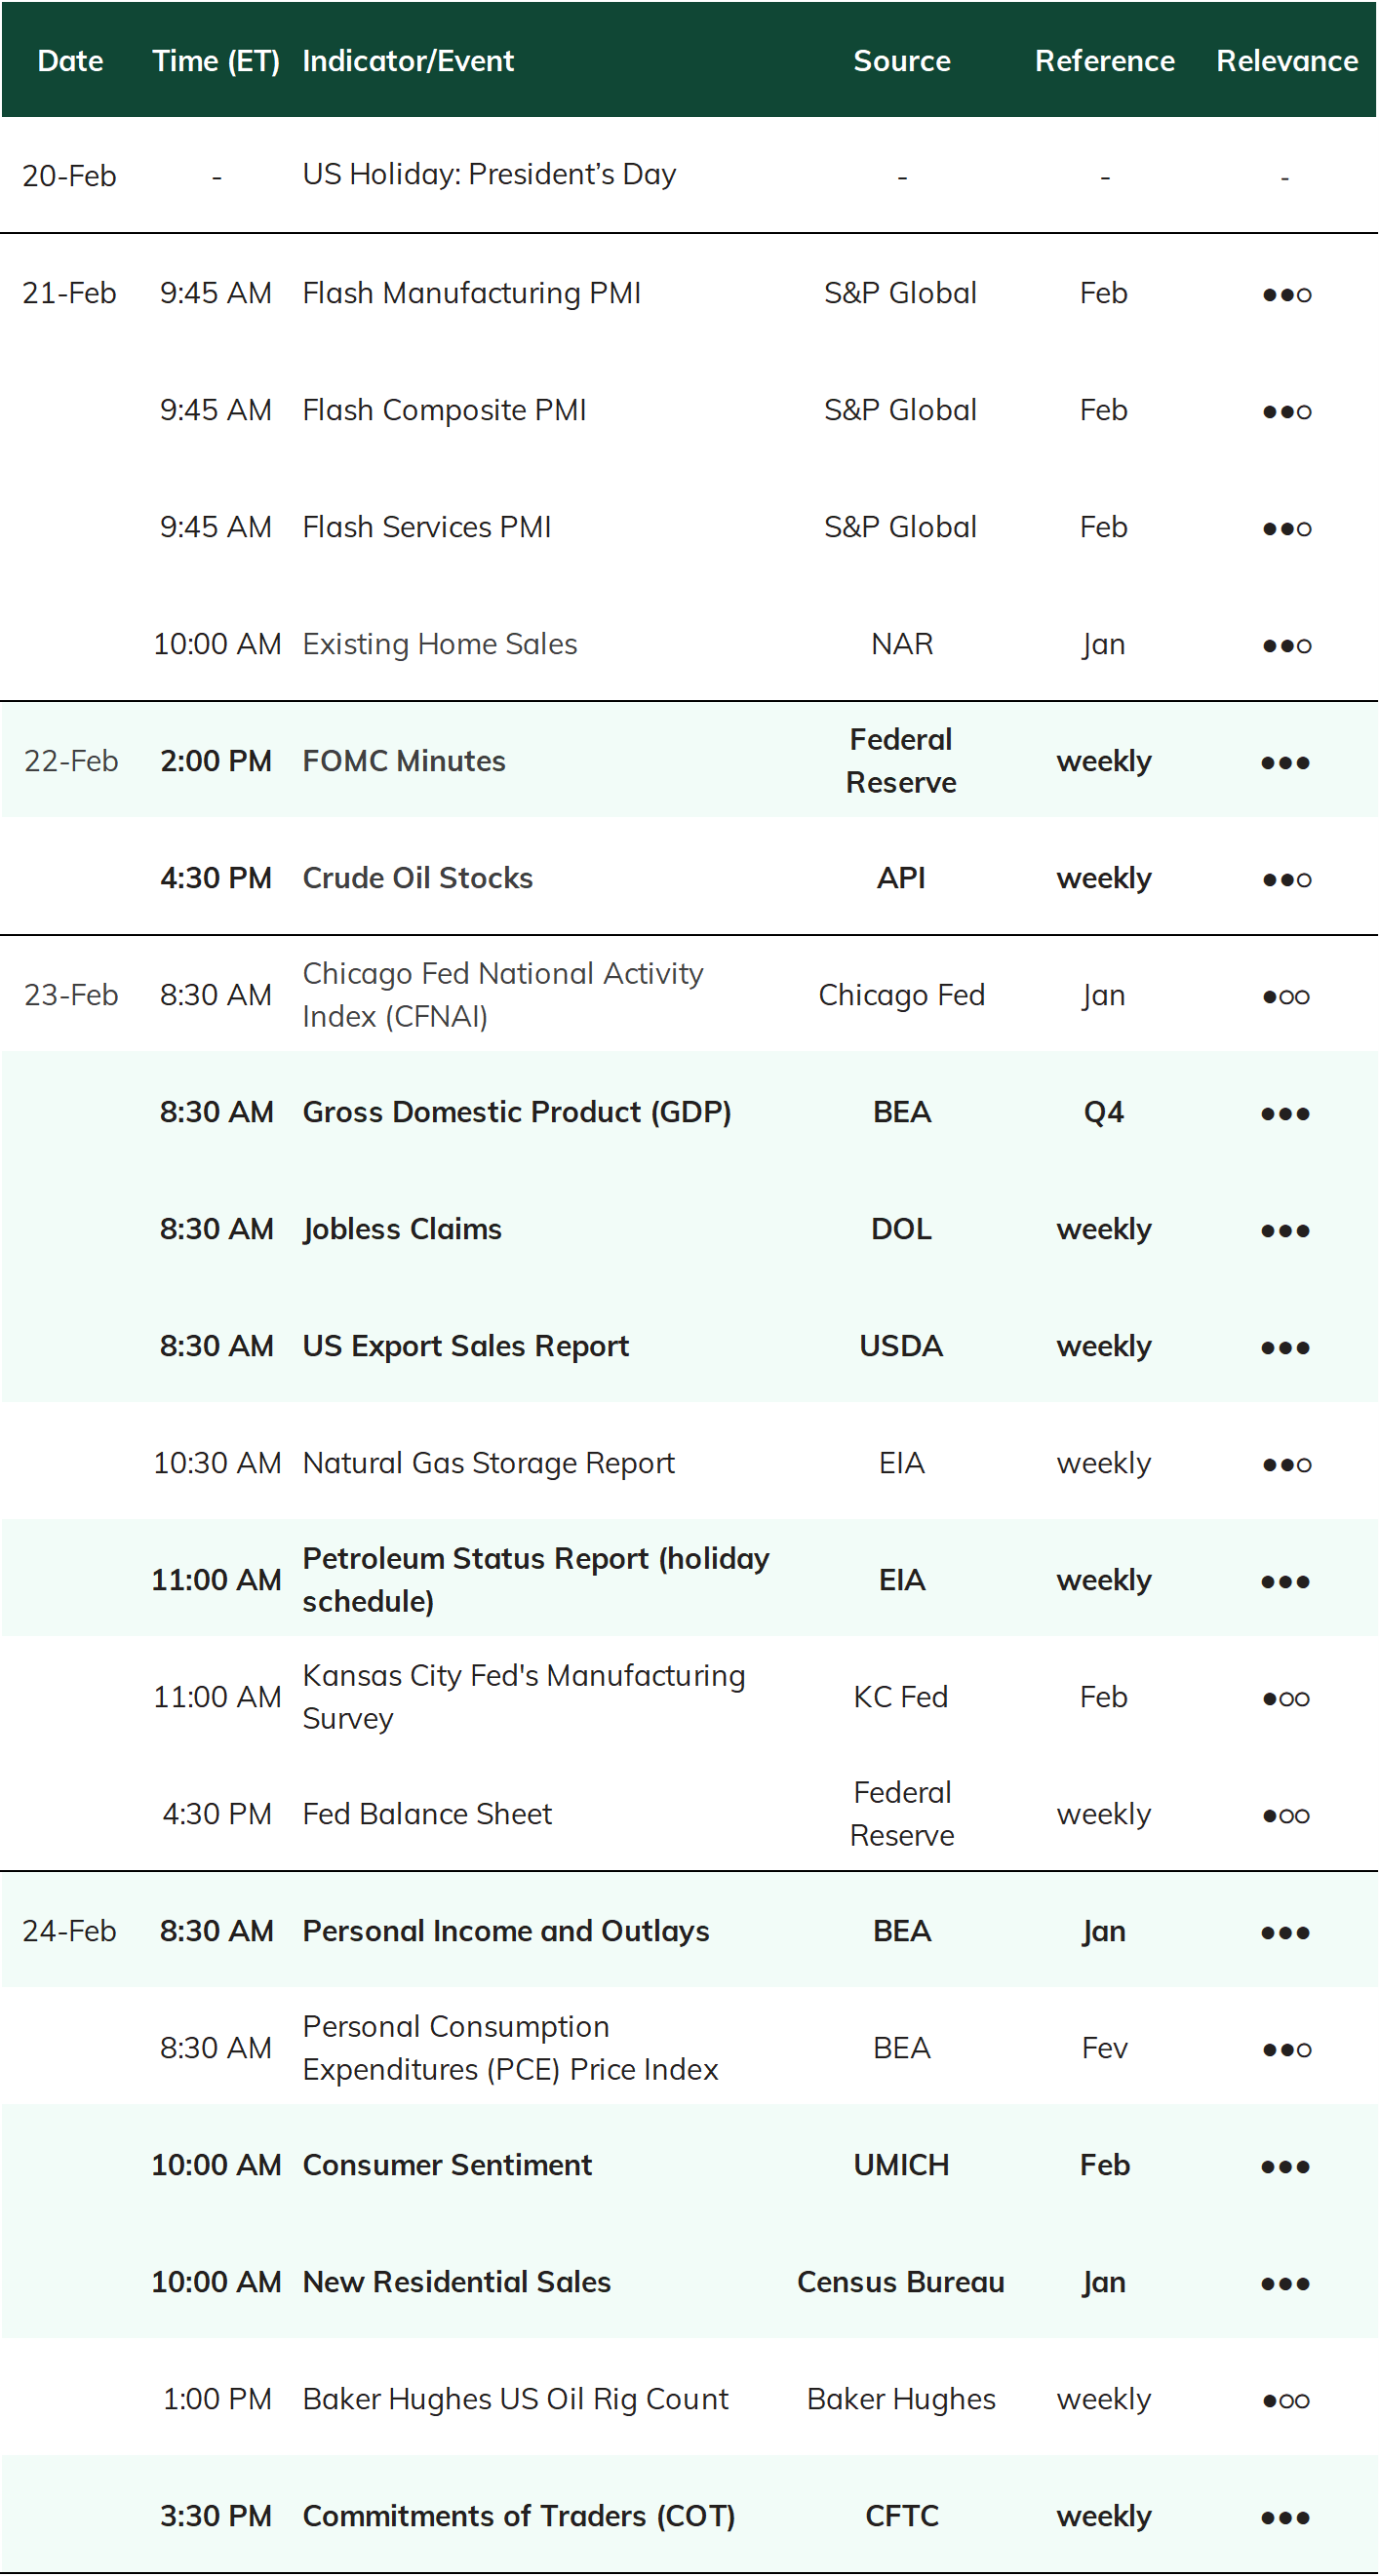The image size is (1379, 2576).
Task: Click the Source column header
Action: (x=901, y=61)
